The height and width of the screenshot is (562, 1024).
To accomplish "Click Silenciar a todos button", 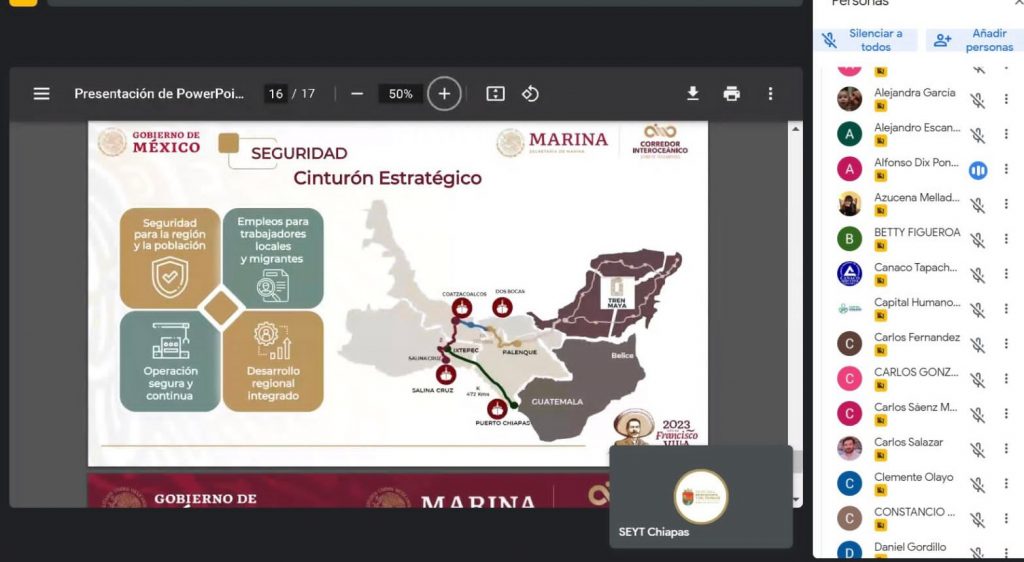I will tap(867, 40).
